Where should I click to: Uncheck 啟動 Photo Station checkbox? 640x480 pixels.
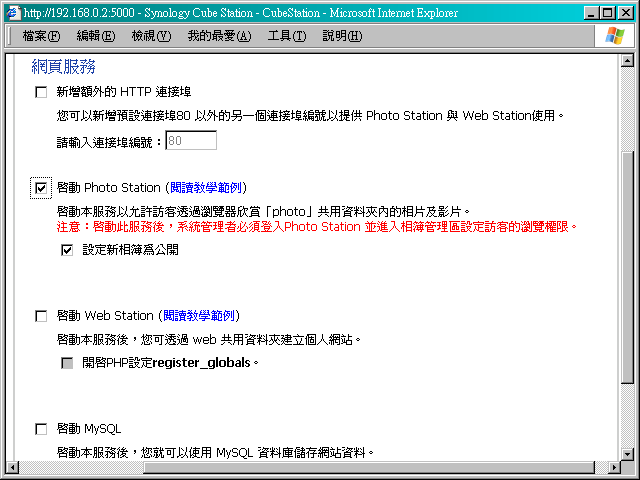tap(41, 188)
